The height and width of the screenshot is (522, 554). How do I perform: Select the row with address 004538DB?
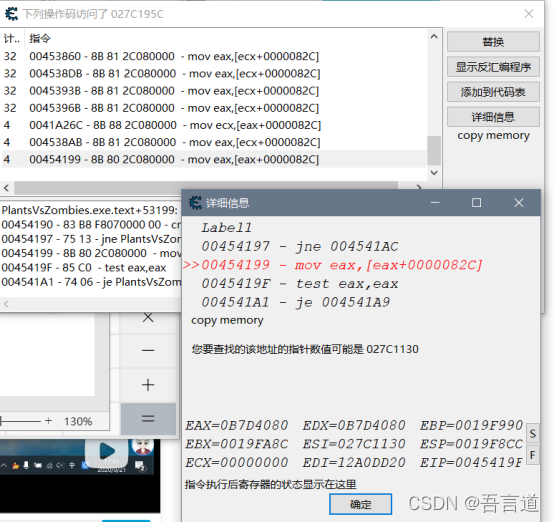pyautogui.click(x=214, y=74)
